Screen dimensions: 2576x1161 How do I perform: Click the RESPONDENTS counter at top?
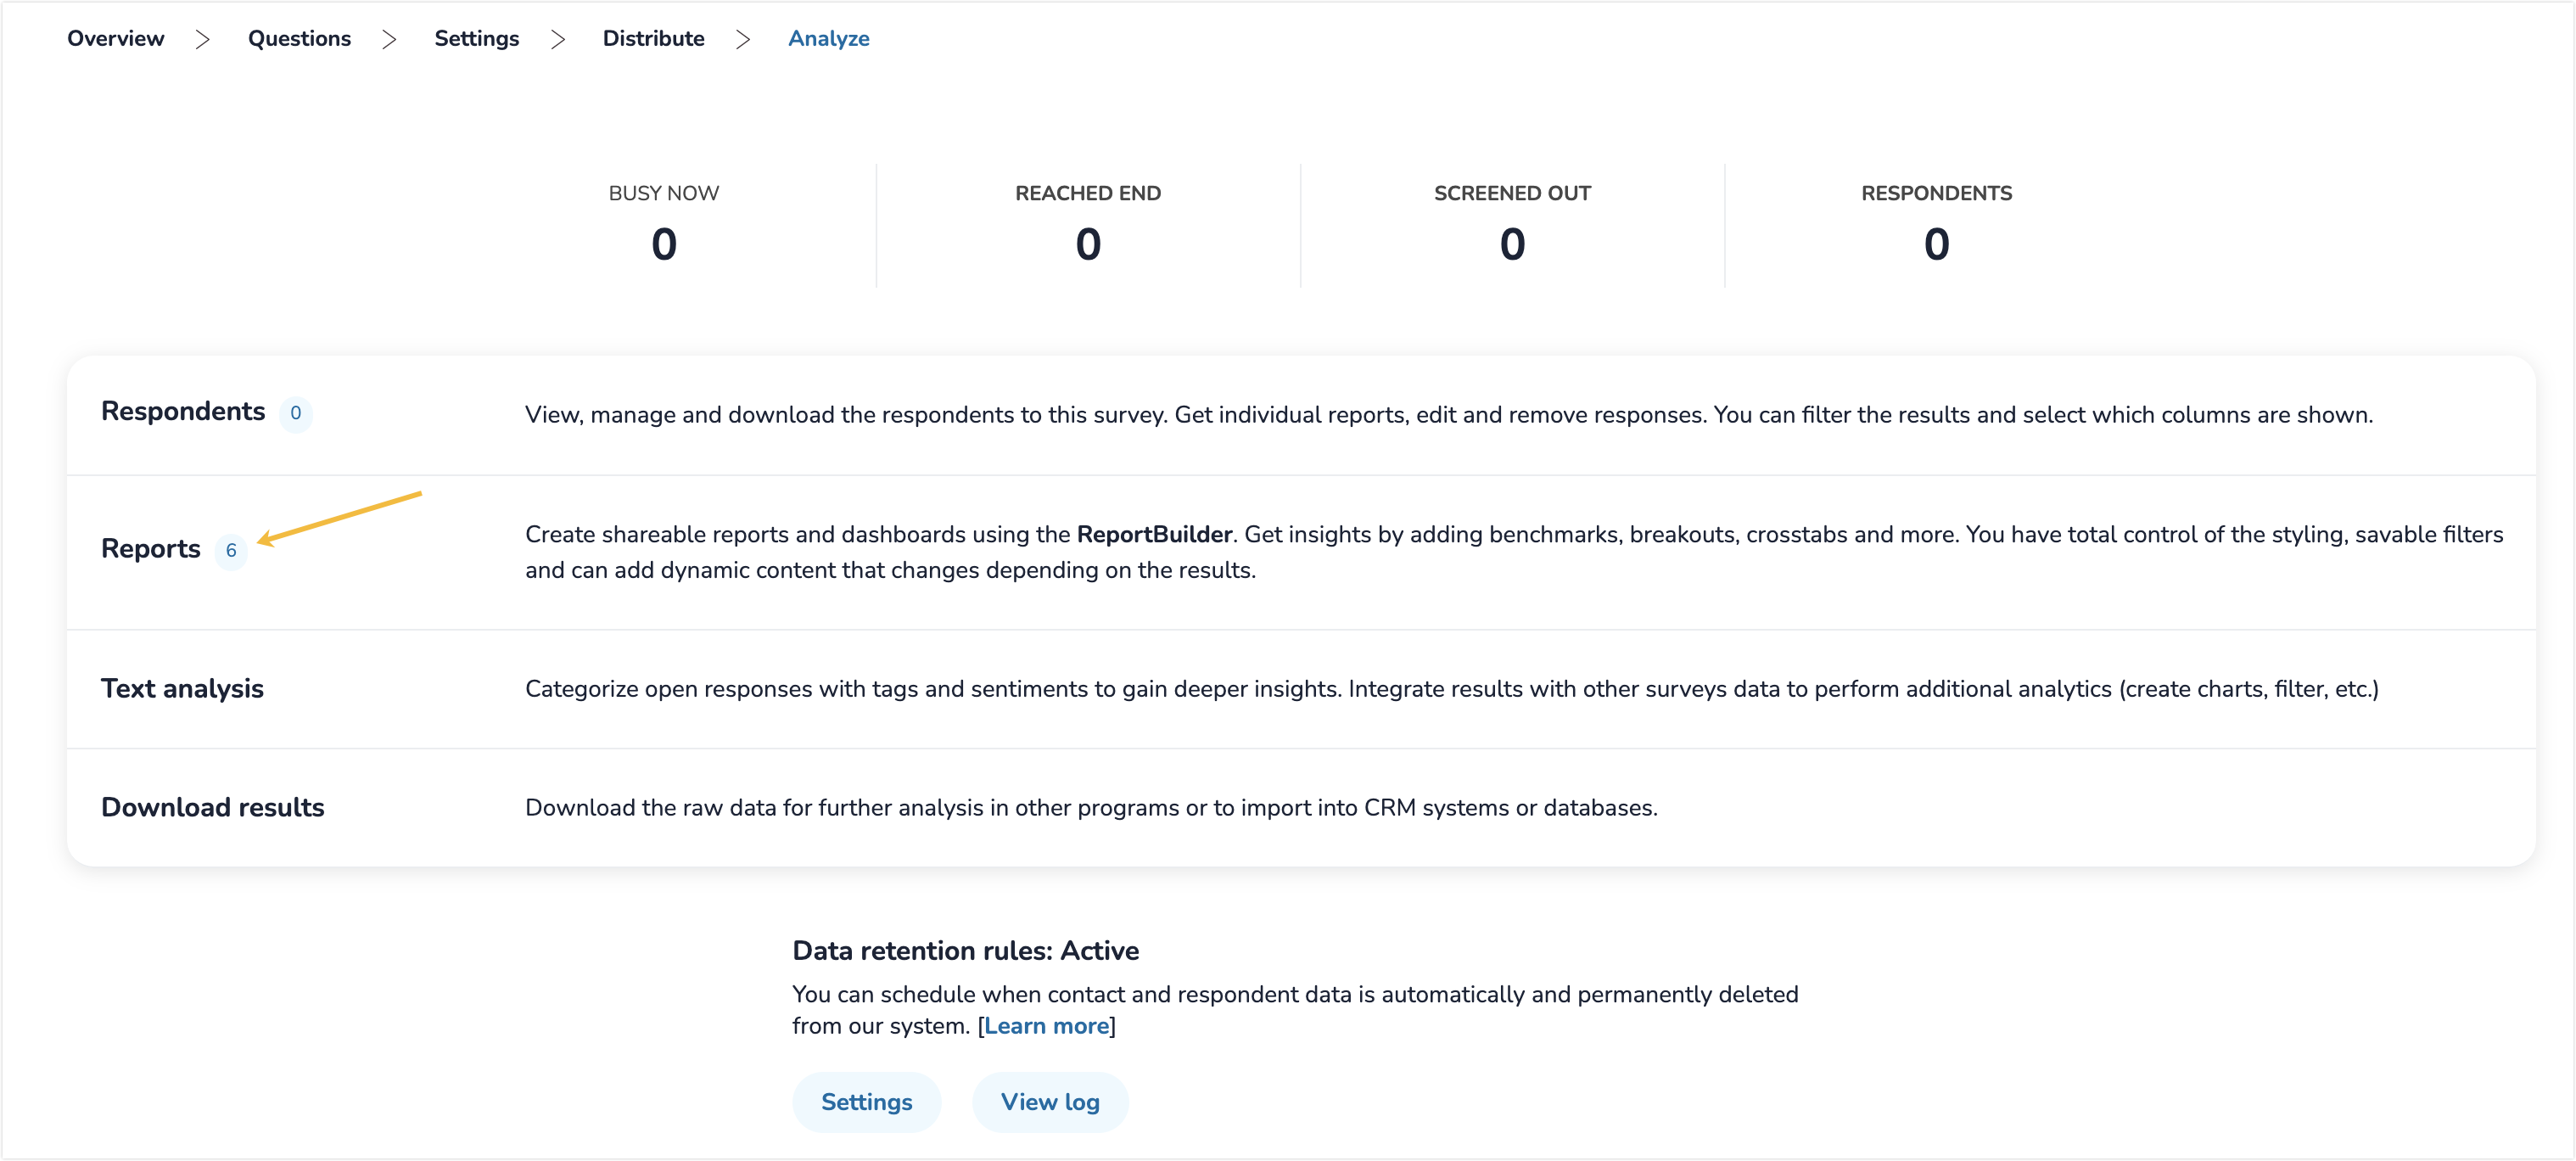pos(1936,226)
